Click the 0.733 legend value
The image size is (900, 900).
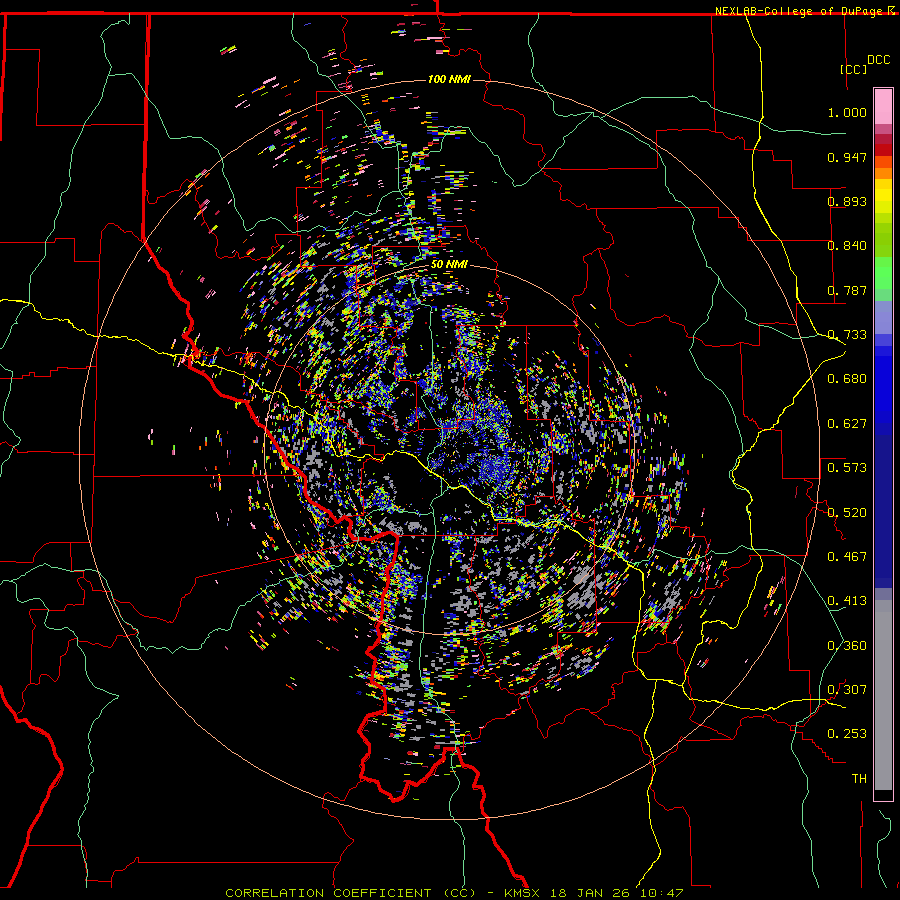click(x=847, y=335)
